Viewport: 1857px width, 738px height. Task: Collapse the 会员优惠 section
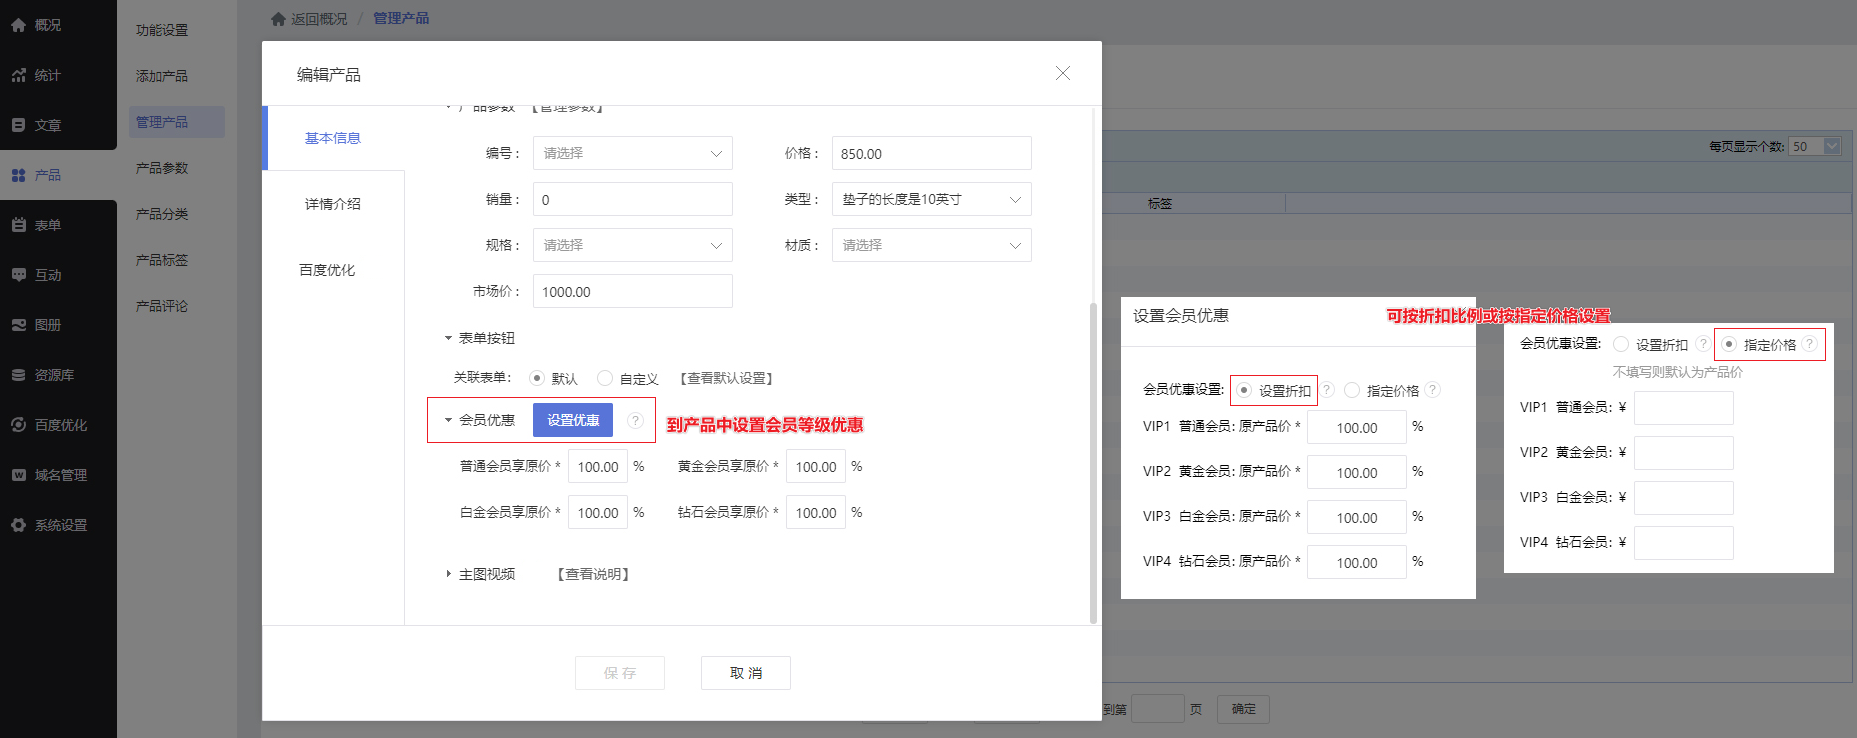(x=448, y=420)
